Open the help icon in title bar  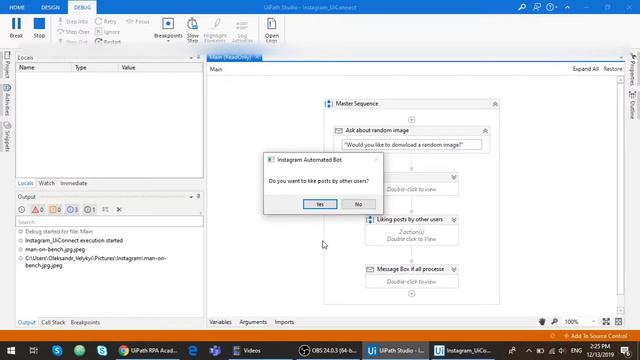[551, 7]
